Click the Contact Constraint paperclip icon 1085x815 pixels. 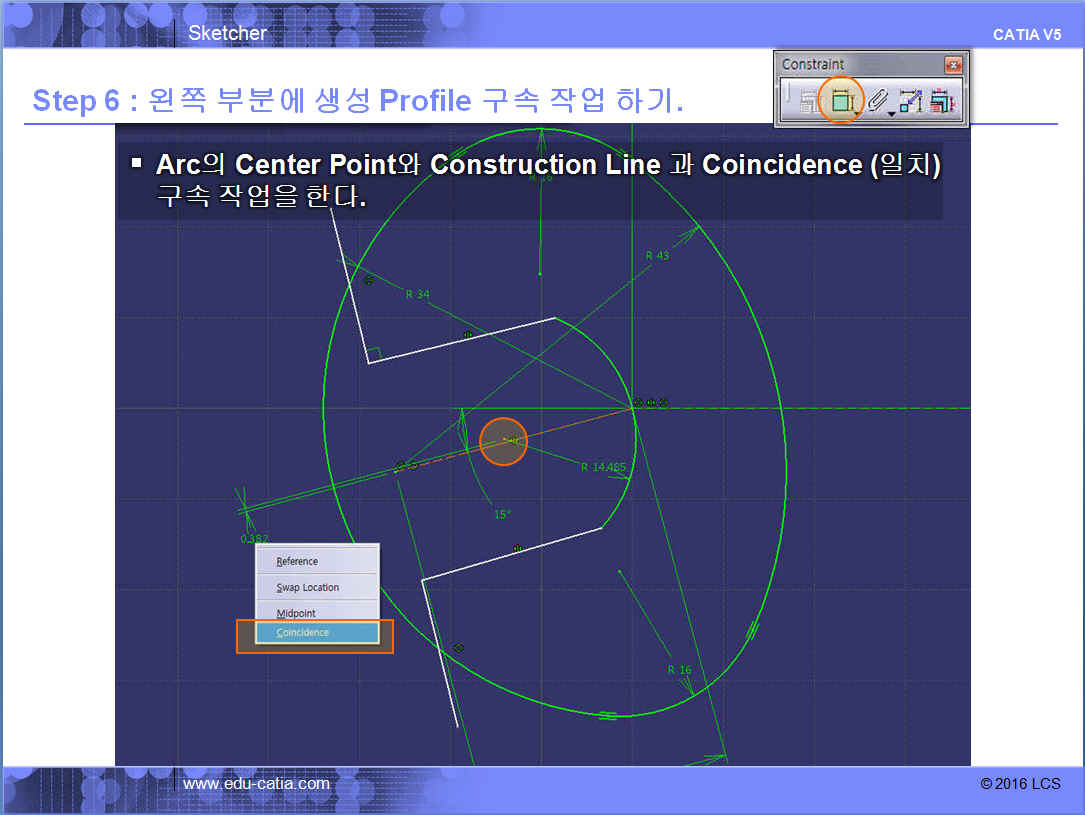877,100
